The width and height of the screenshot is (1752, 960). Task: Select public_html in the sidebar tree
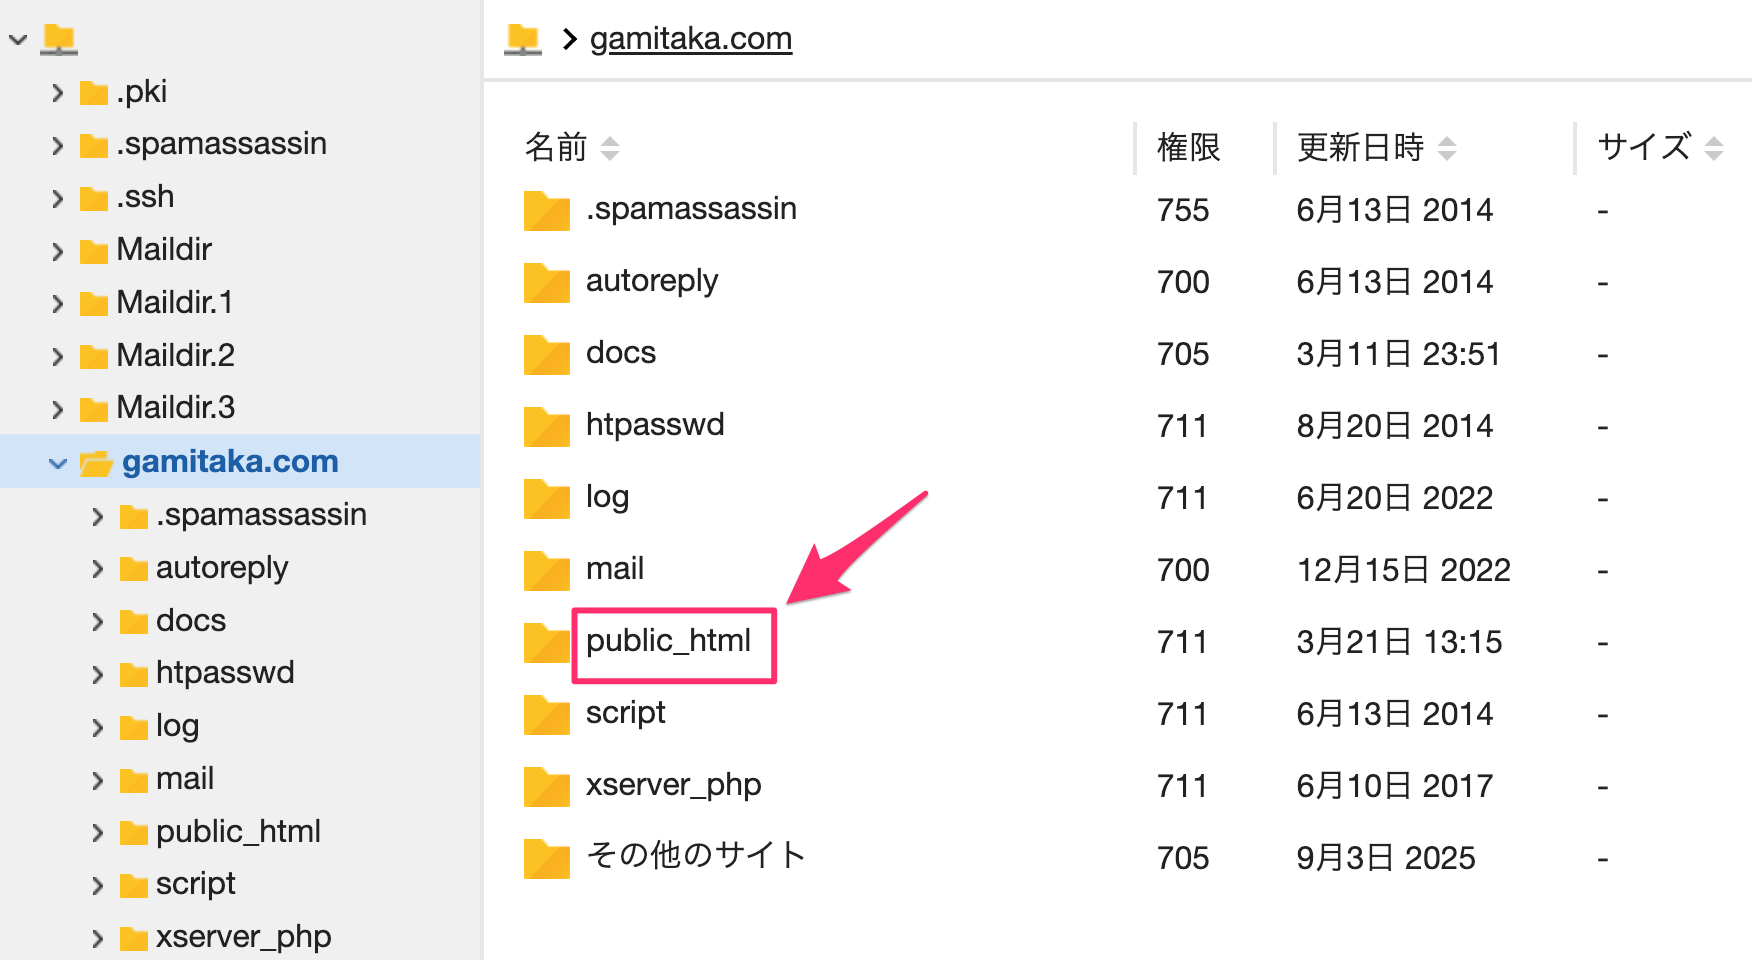click(x=238, y=831)
